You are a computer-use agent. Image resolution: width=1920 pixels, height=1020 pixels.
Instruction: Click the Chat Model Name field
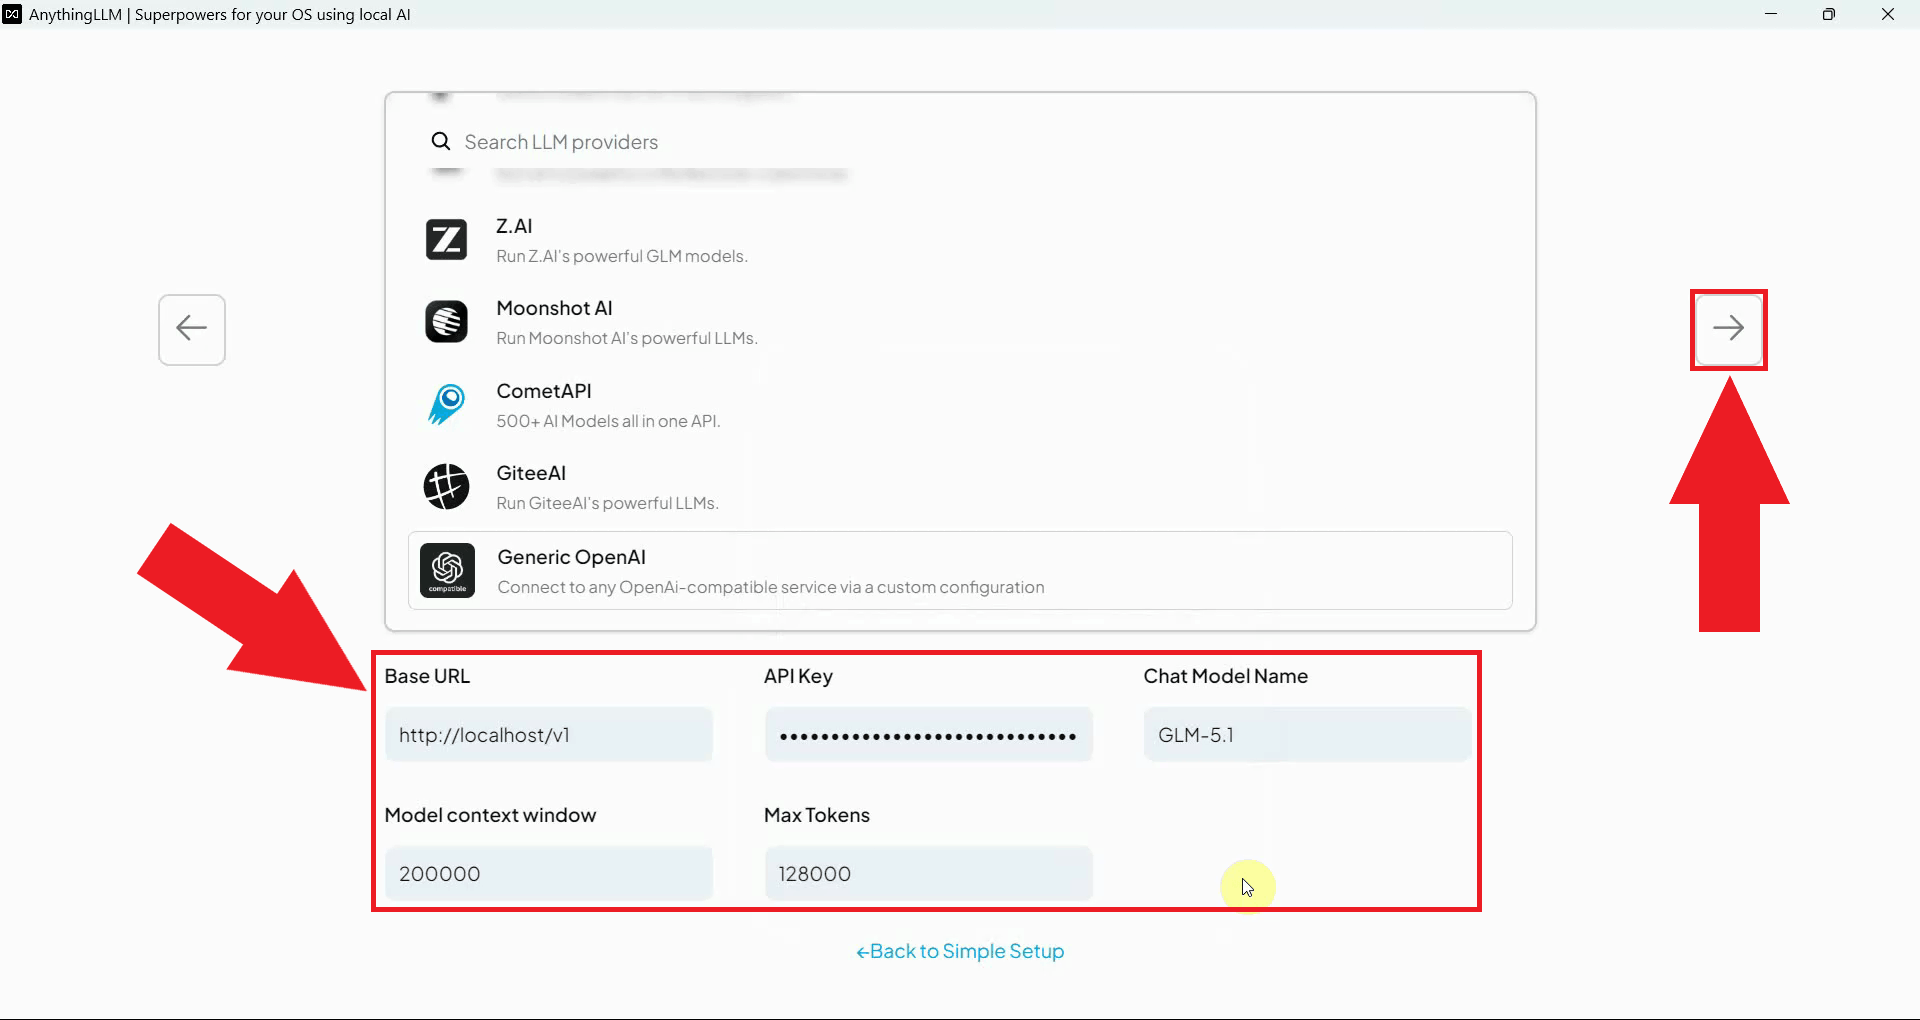(x=1306, y=734)
